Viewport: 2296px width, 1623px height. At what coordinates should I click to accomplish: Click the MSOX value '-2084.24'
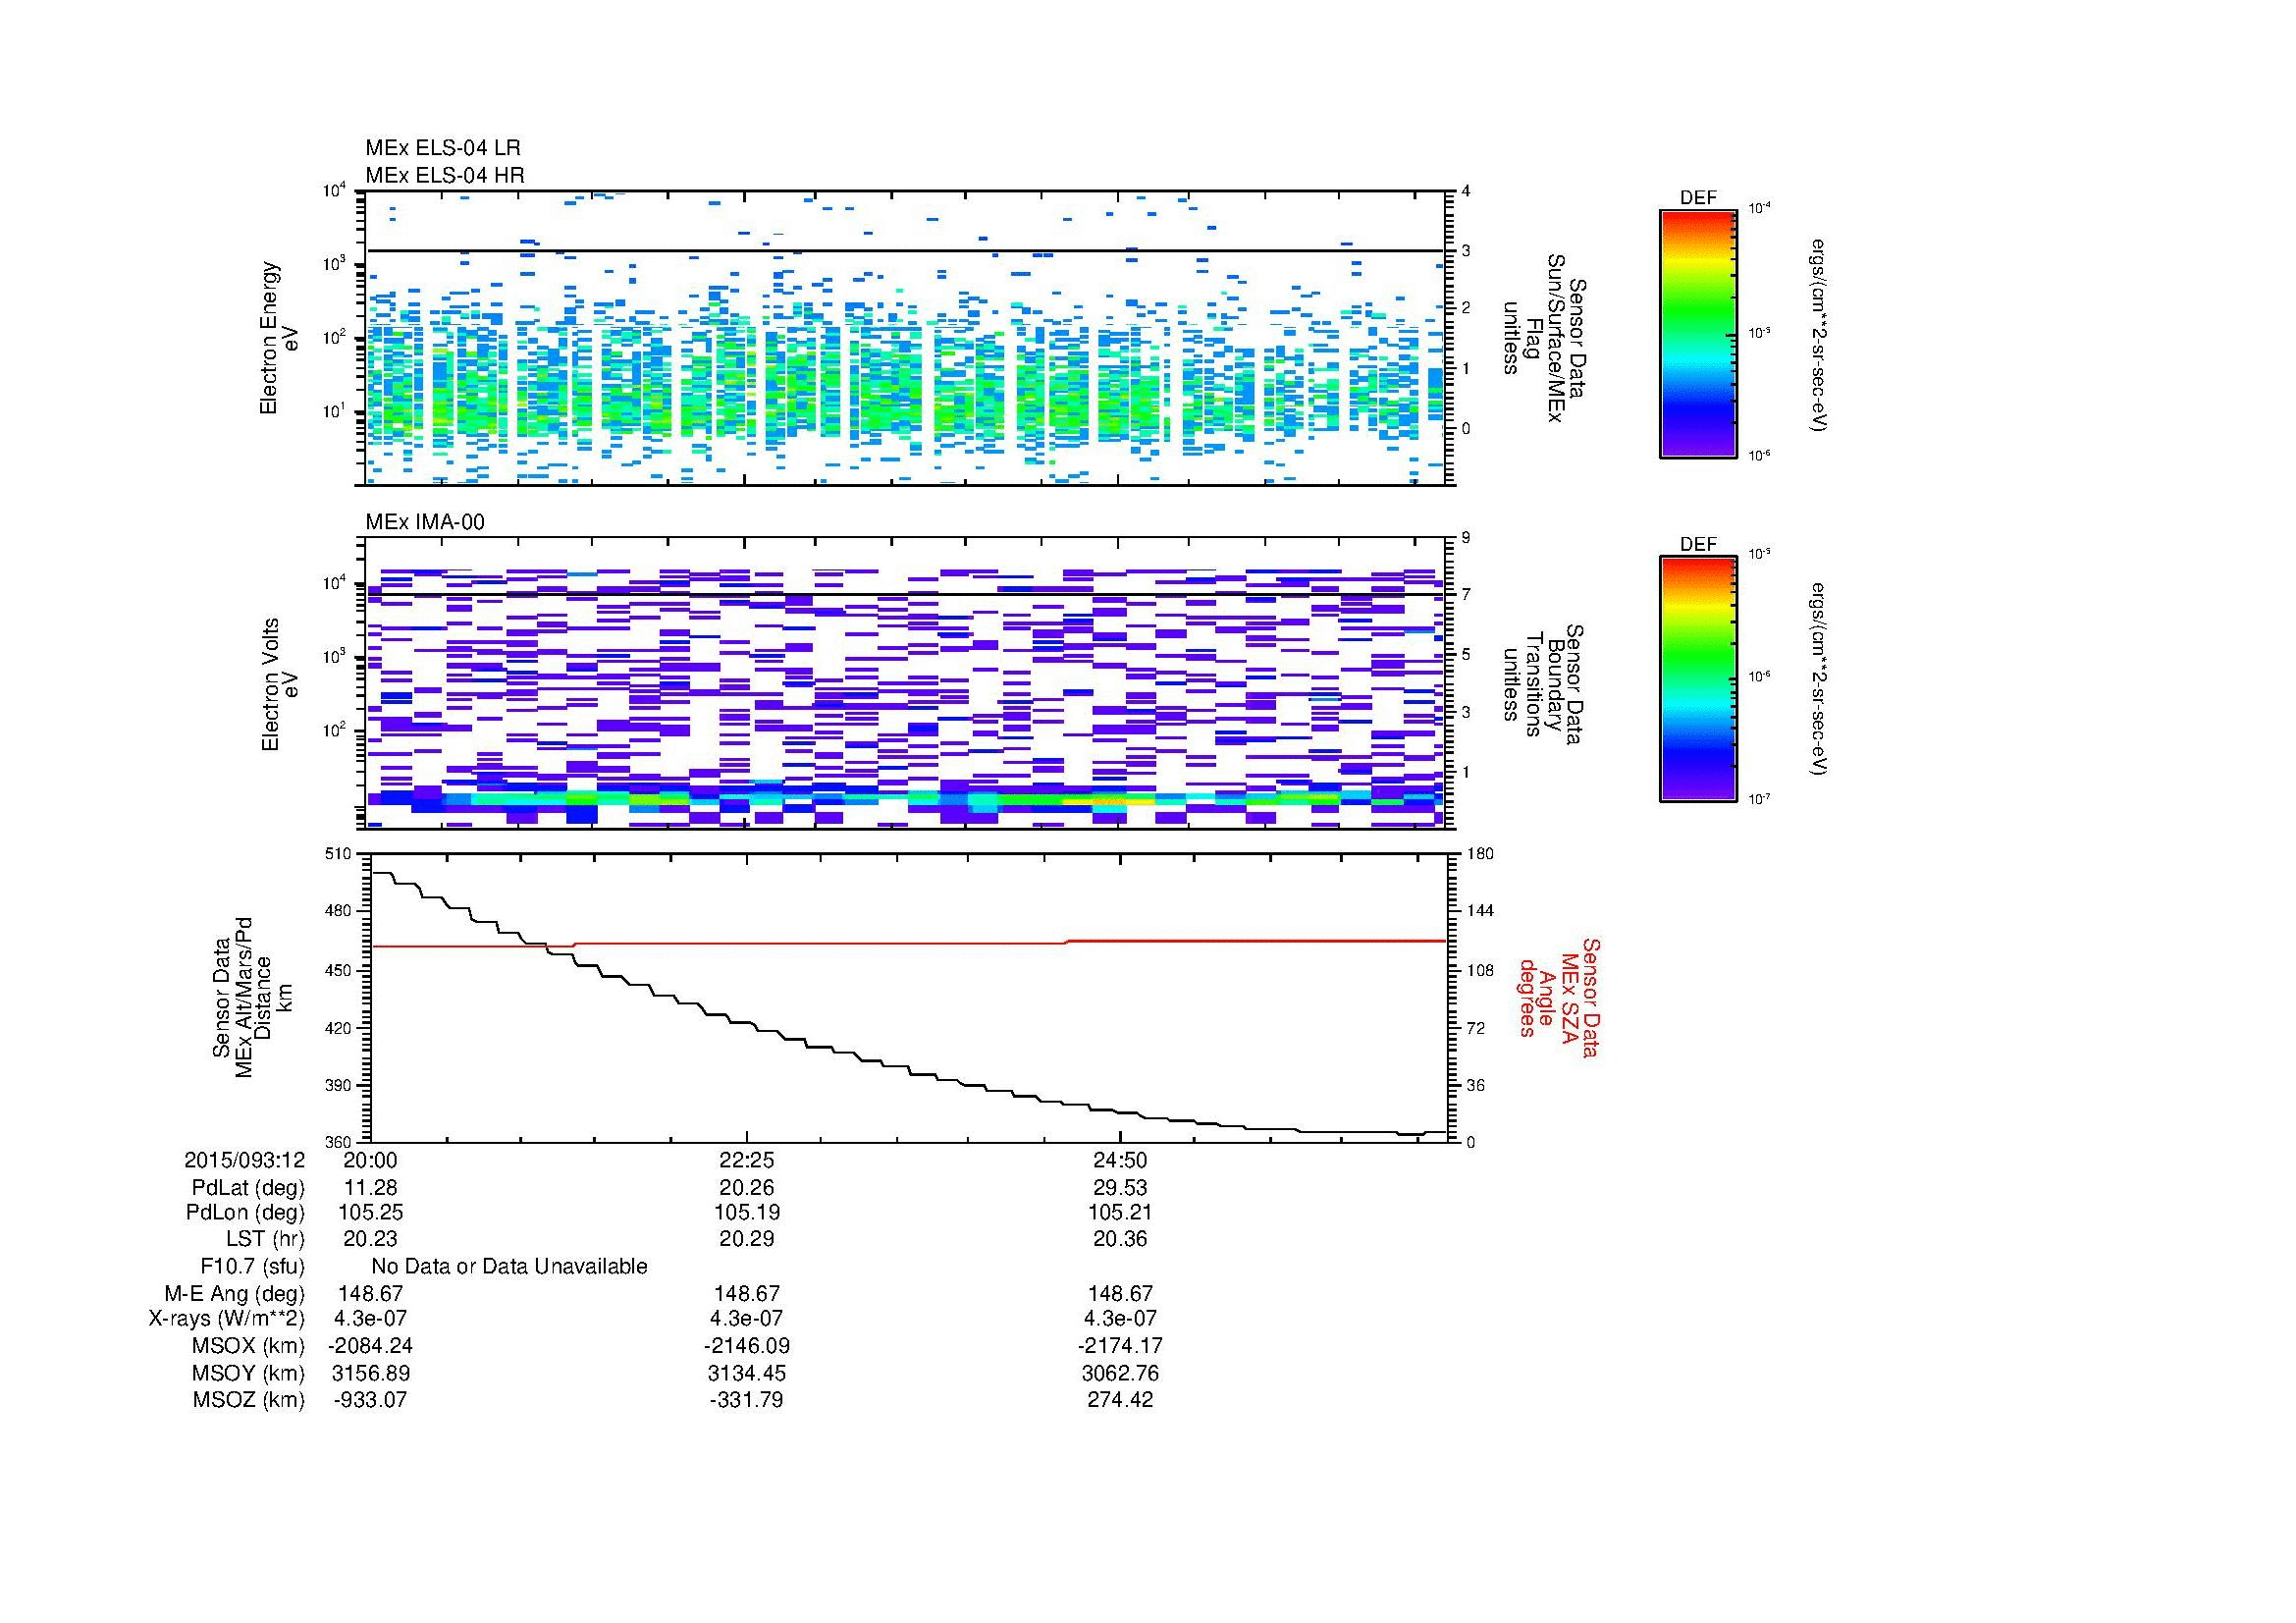(370, 1346)
